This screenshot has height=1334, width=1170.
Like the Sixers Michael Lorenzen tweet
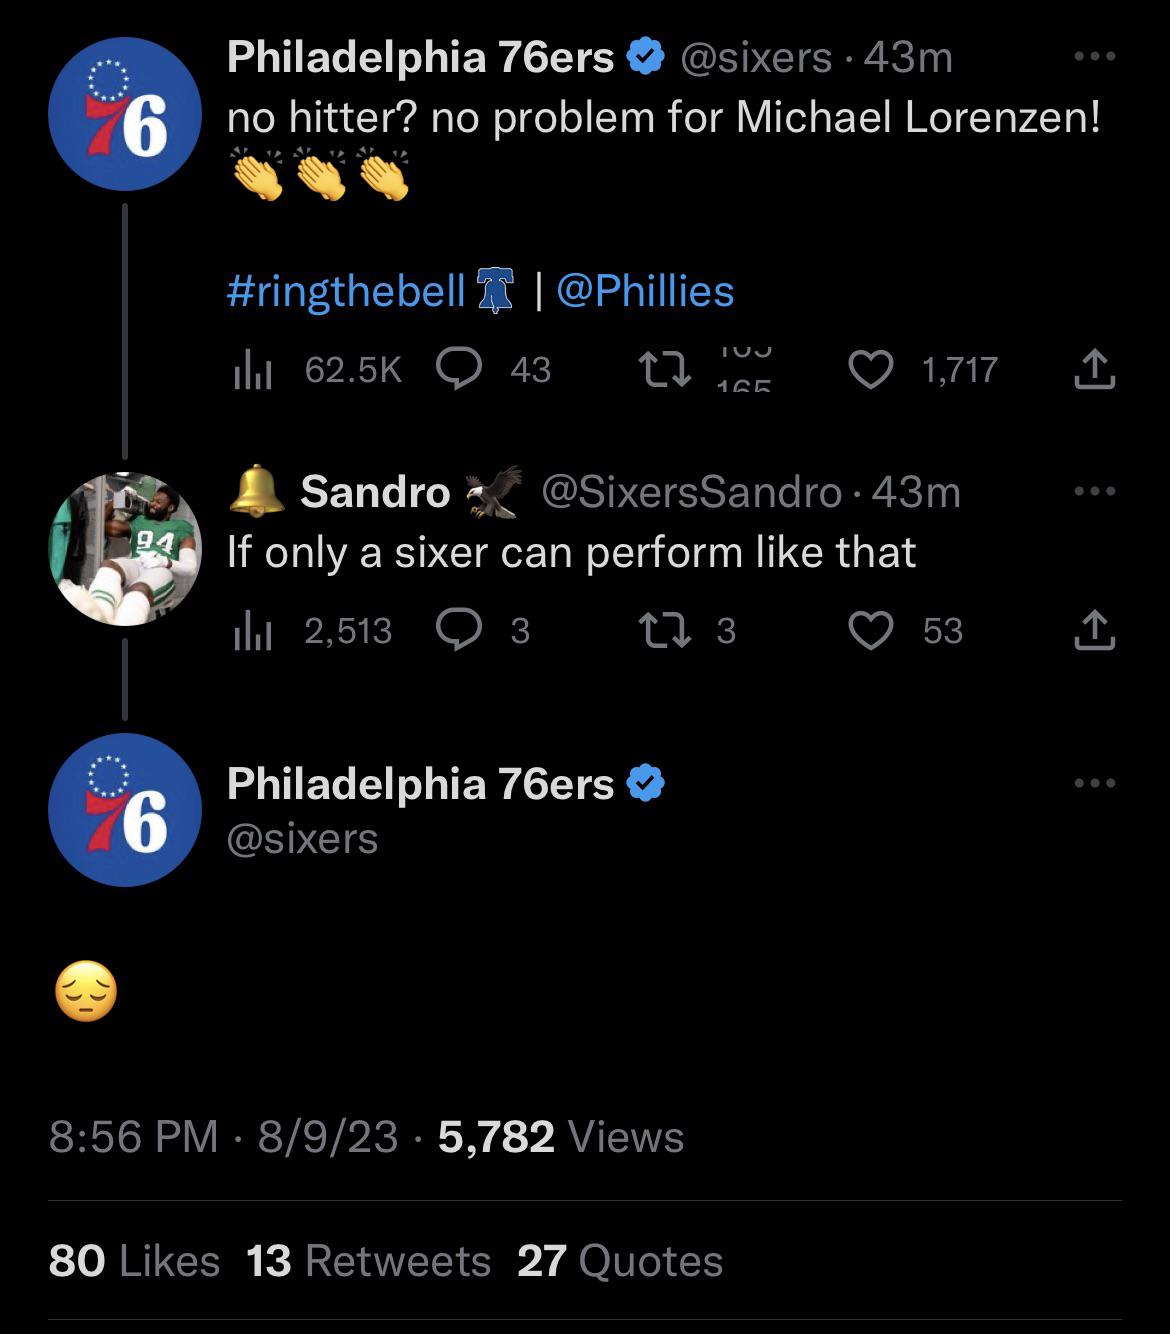pos(871,370)
